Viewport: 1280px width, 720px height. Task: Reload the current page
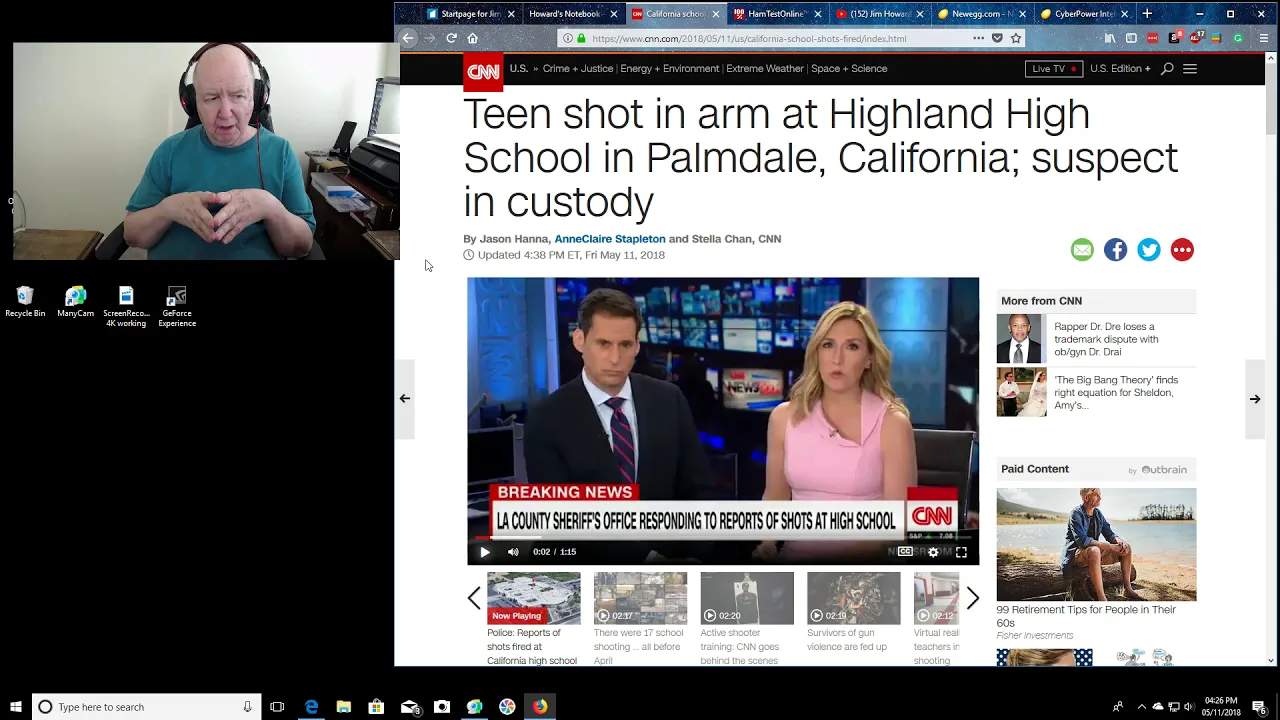[451, 38]
